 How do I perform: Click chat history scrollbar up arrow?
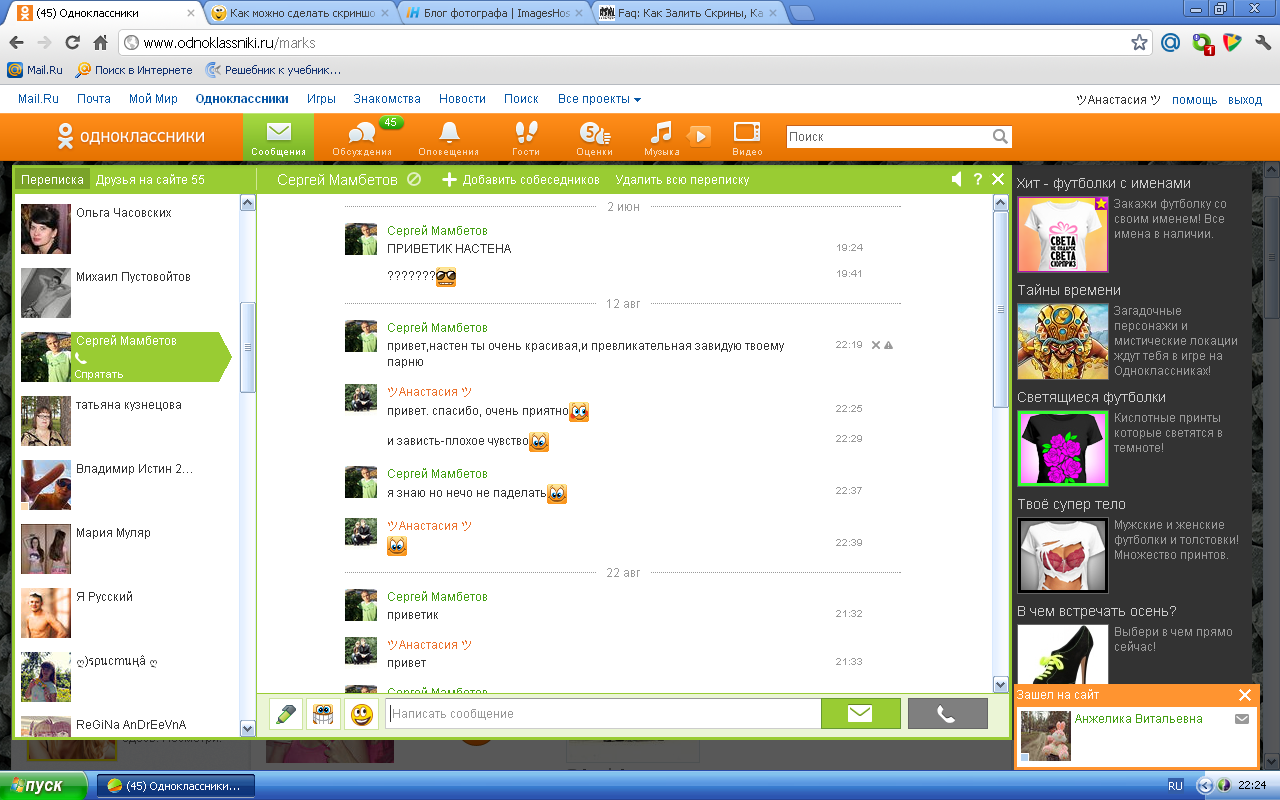click(x=1001, y=203)
